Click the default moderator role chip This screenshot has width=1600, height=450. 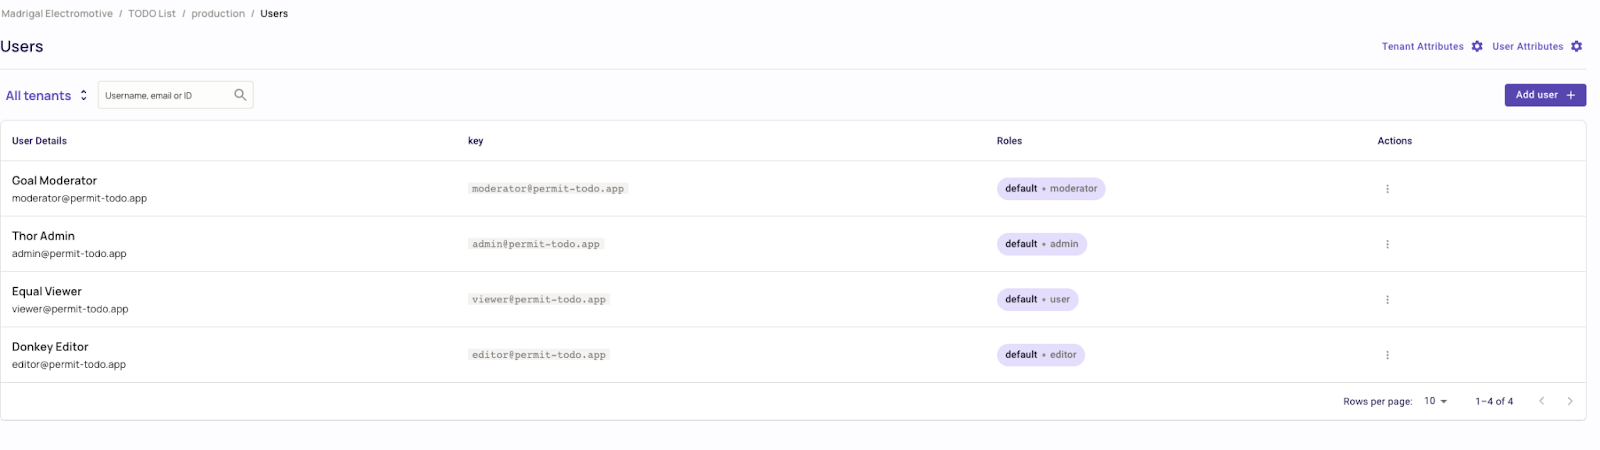1050,189
